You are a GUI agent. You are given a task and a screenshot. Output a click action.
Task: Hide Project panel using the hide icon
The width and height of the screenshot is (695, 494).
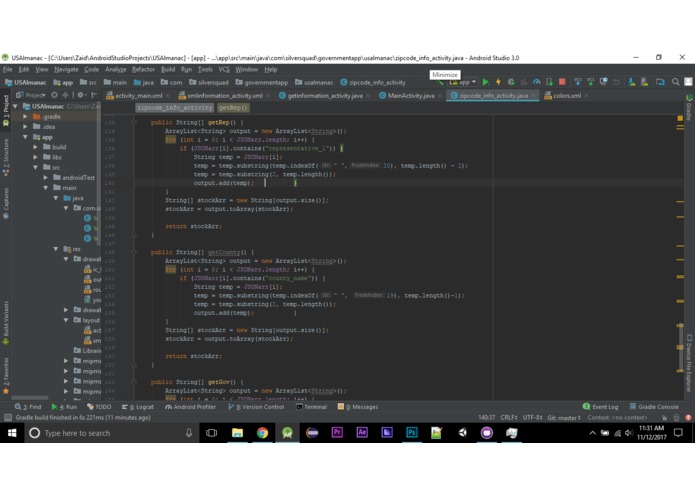[x=94, y=95]
